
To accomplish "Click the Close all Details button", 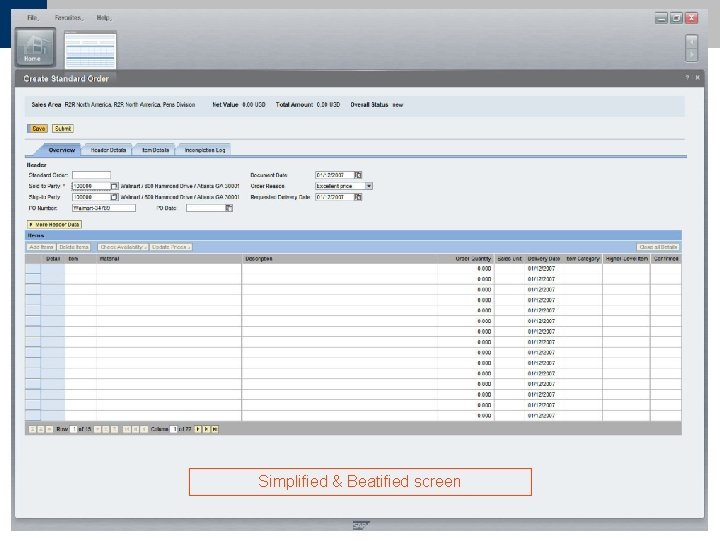I will (658, 247).
